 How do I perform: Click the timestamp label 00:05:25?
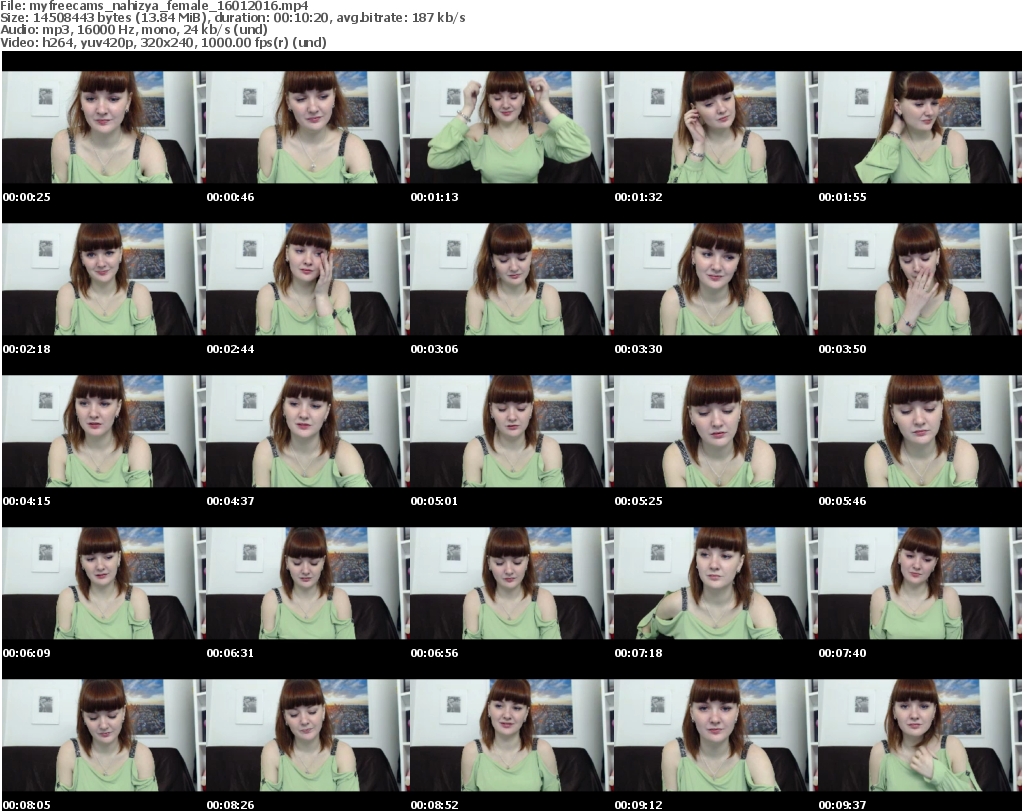(638, 501)
